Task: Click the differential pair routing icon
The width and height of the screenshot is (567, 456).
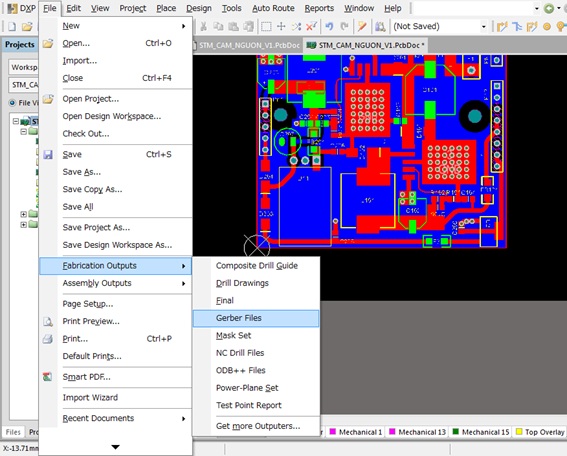Action: tap(517, 26)
